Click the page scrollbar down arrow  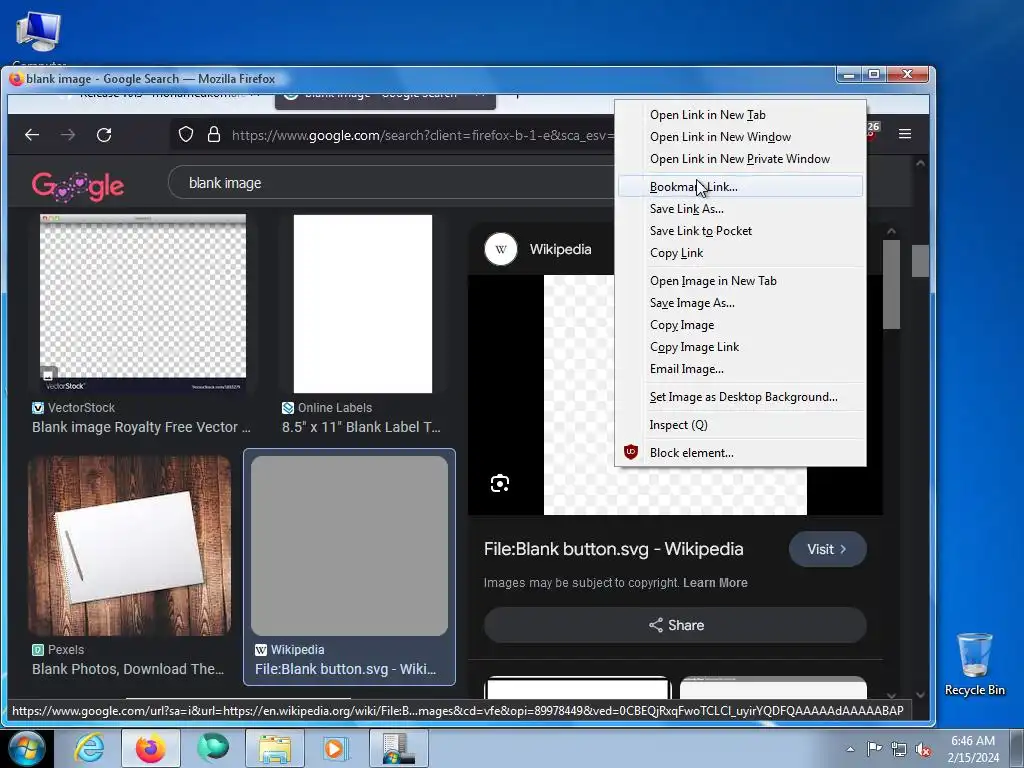pyautogui.click(x=920, y=695)
